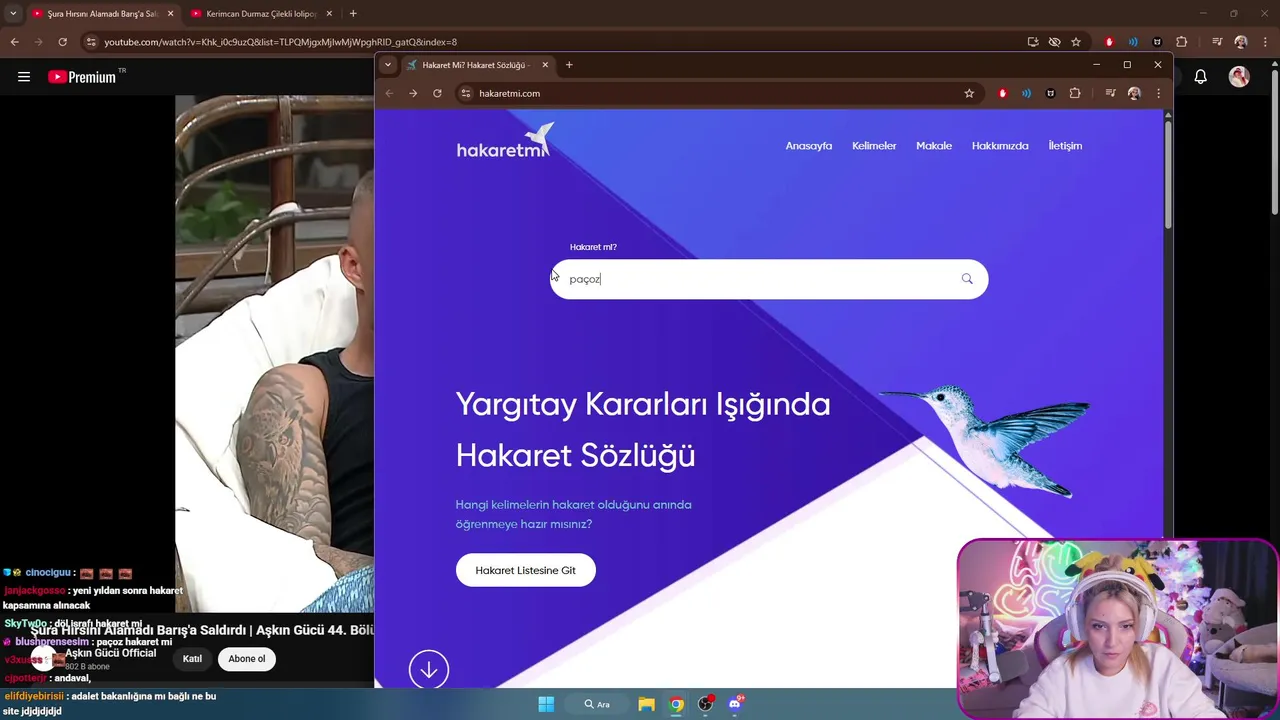Open the site information icon in hakaretmi address bar
Viewport: 1280px width, 720px height.
[x=466, y=93]
